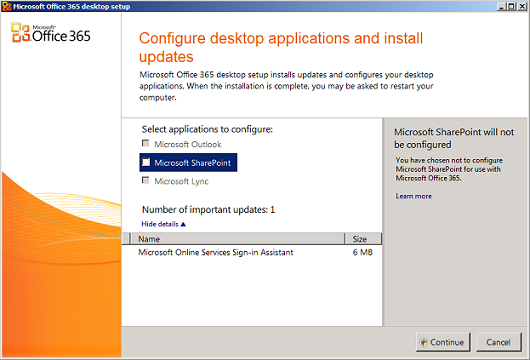Check the Microsoft SharePoint checkbox

click(x=146, y=162)
